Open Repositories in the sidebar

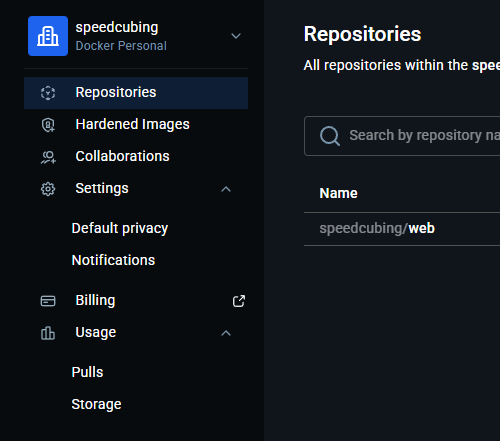click(x=136, y=93)
